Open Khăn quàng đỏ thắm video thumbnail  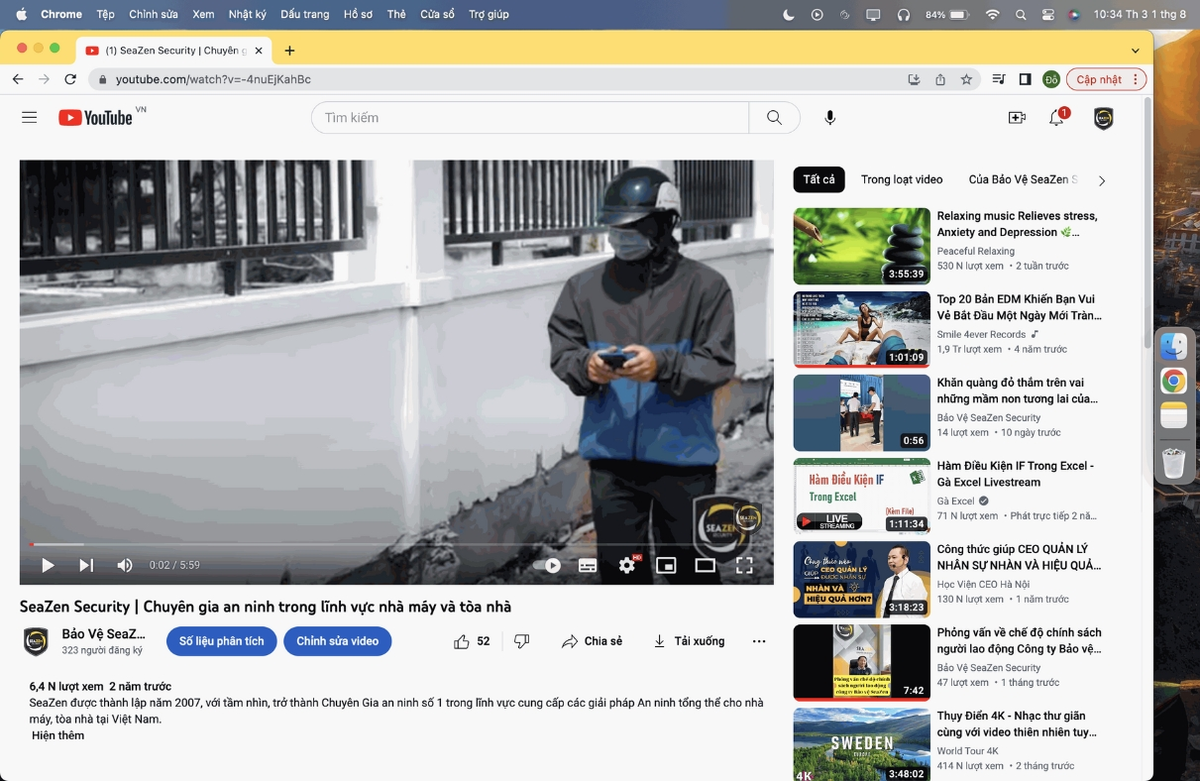click(x=862, y=413)
